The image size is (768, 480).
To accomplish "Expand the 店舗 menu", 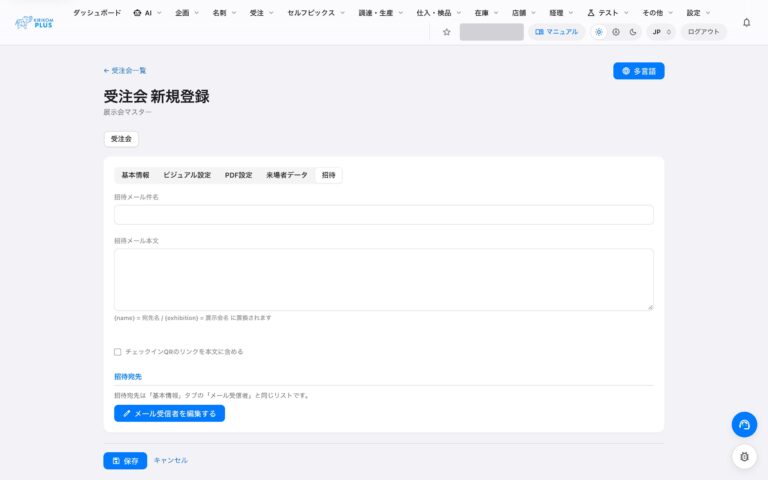I will coord(524,13).
